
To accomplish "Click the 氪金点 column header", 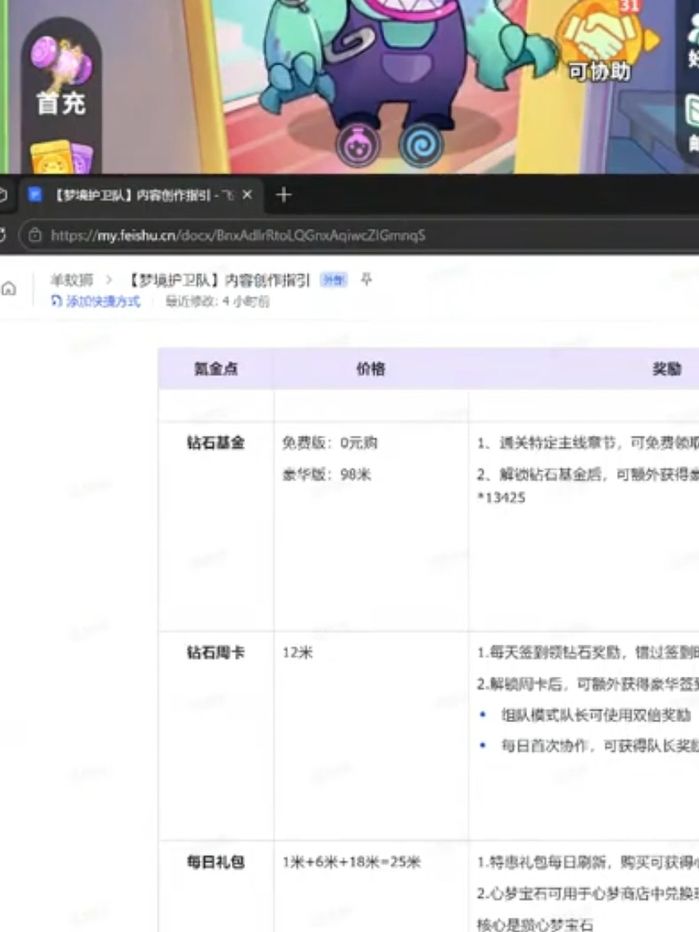I will pos(215,369).
